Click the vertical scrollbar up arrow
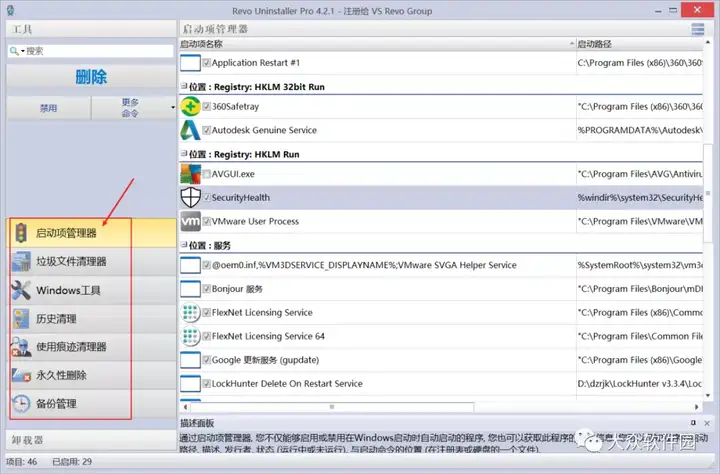This screenshot has width=720, height=474. [708, 42]
